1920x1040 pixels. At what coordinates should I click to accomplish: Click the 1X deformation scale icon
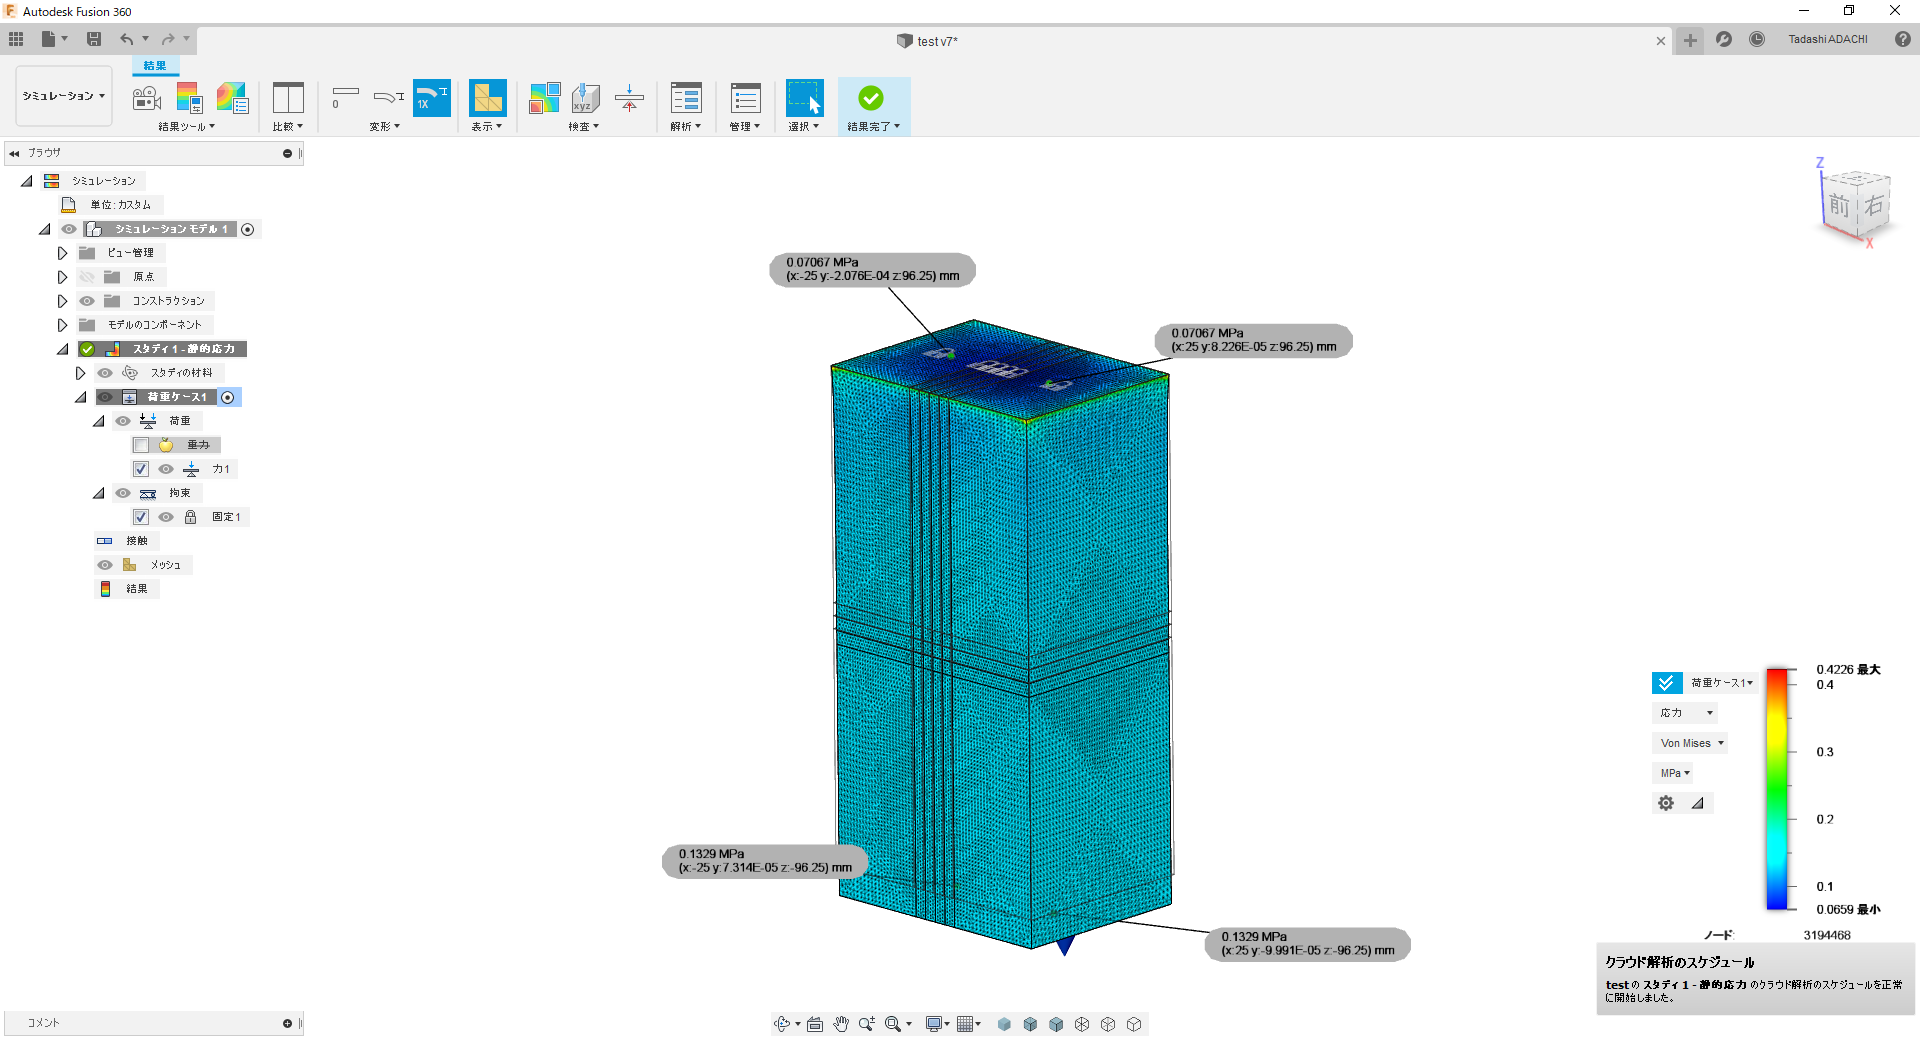point(432,98)
